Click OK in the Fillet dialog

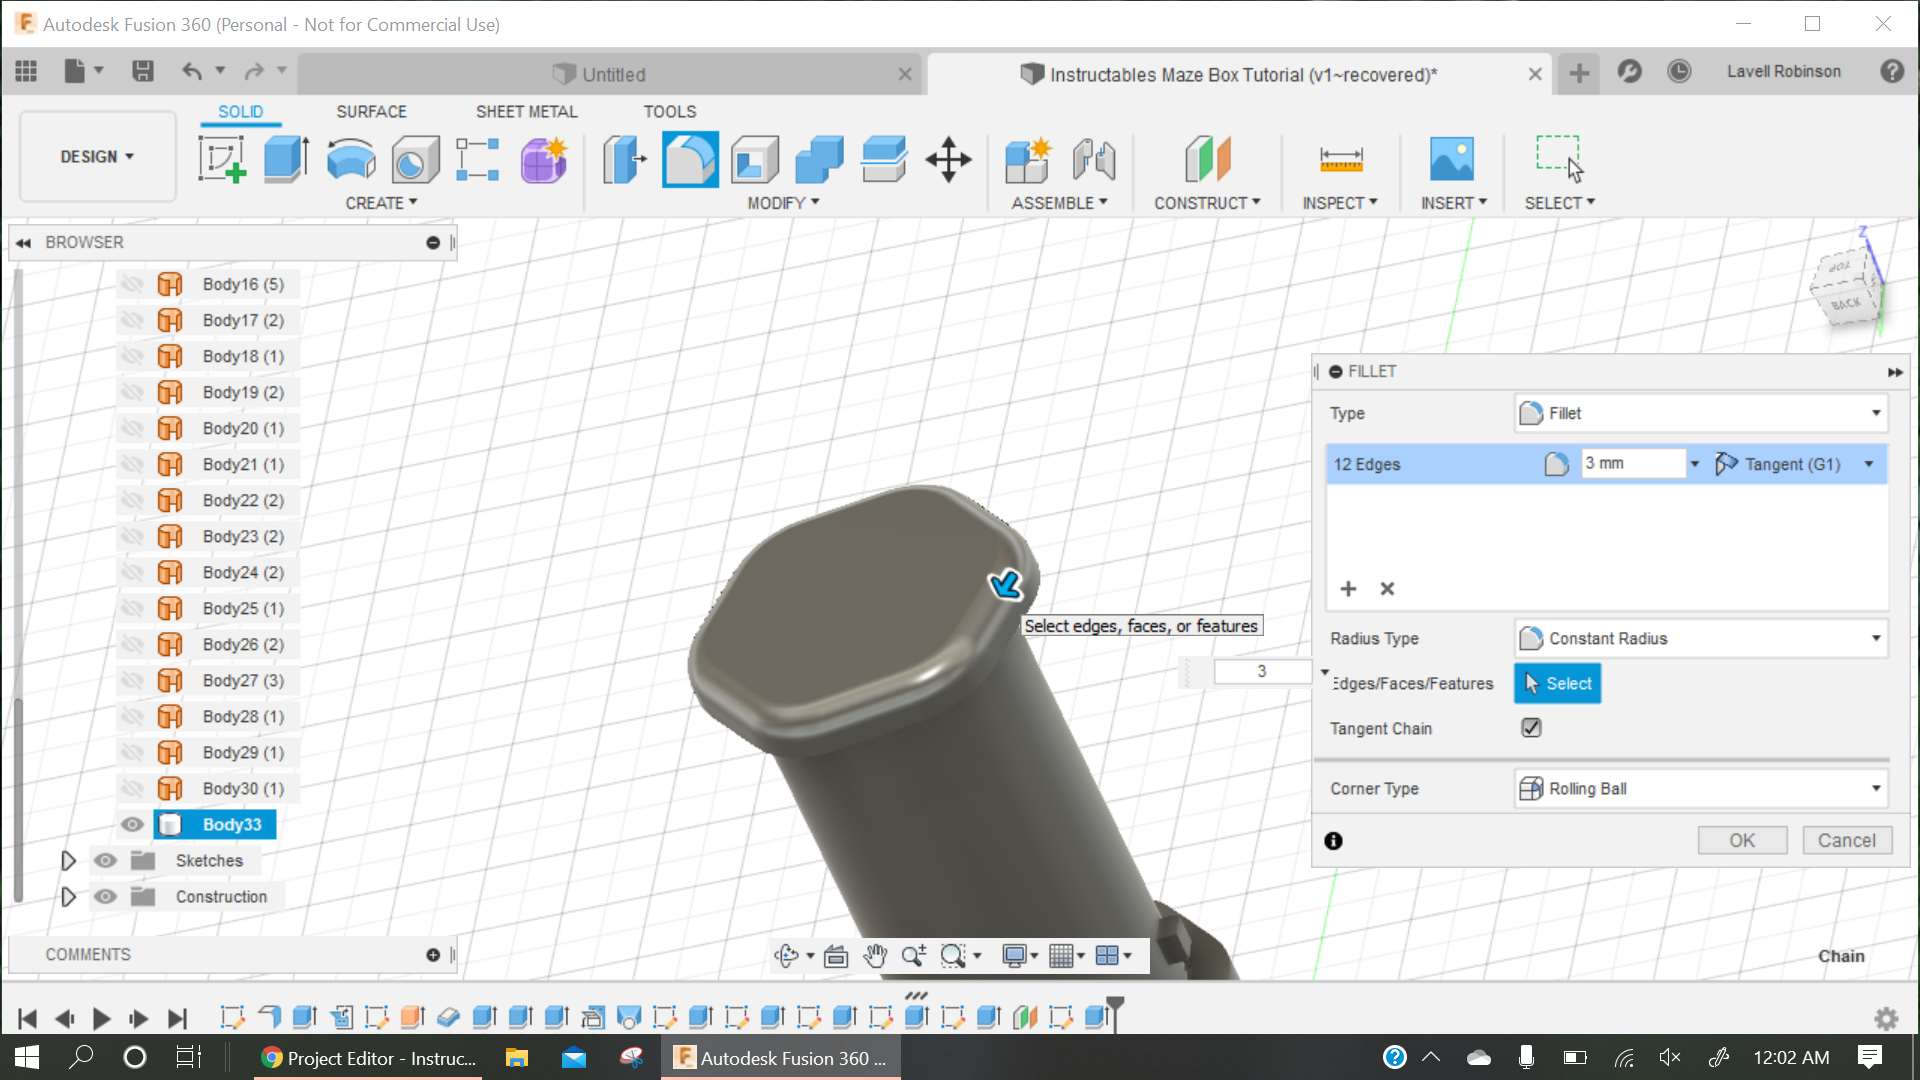pyautogui.click(x=1742, y=841)
